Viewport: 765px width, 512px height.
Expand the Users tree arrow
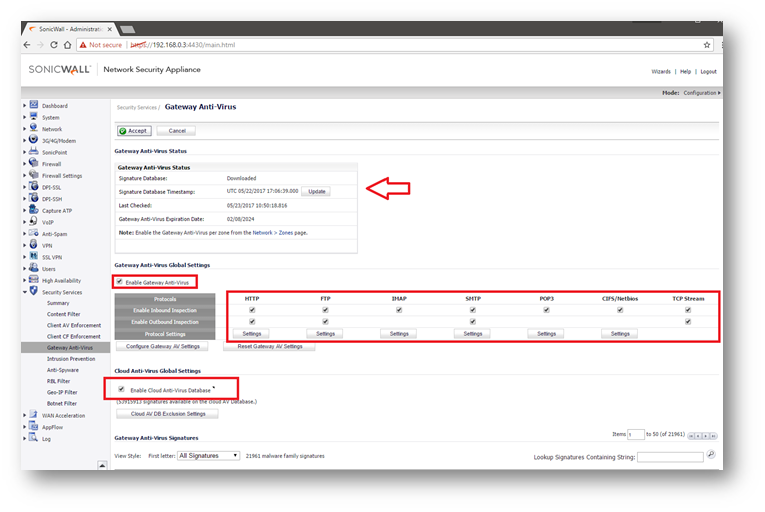24,269
